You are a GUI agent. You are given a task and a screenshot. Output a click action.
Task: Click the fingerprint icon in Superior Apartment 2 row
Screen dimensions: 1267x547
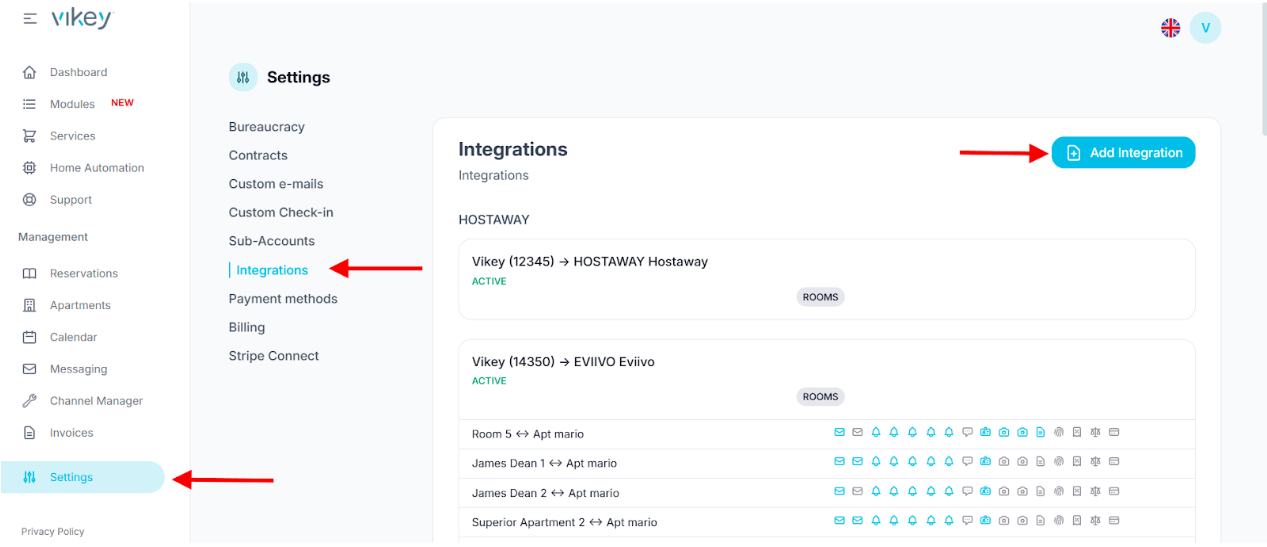pos(1059,520)
